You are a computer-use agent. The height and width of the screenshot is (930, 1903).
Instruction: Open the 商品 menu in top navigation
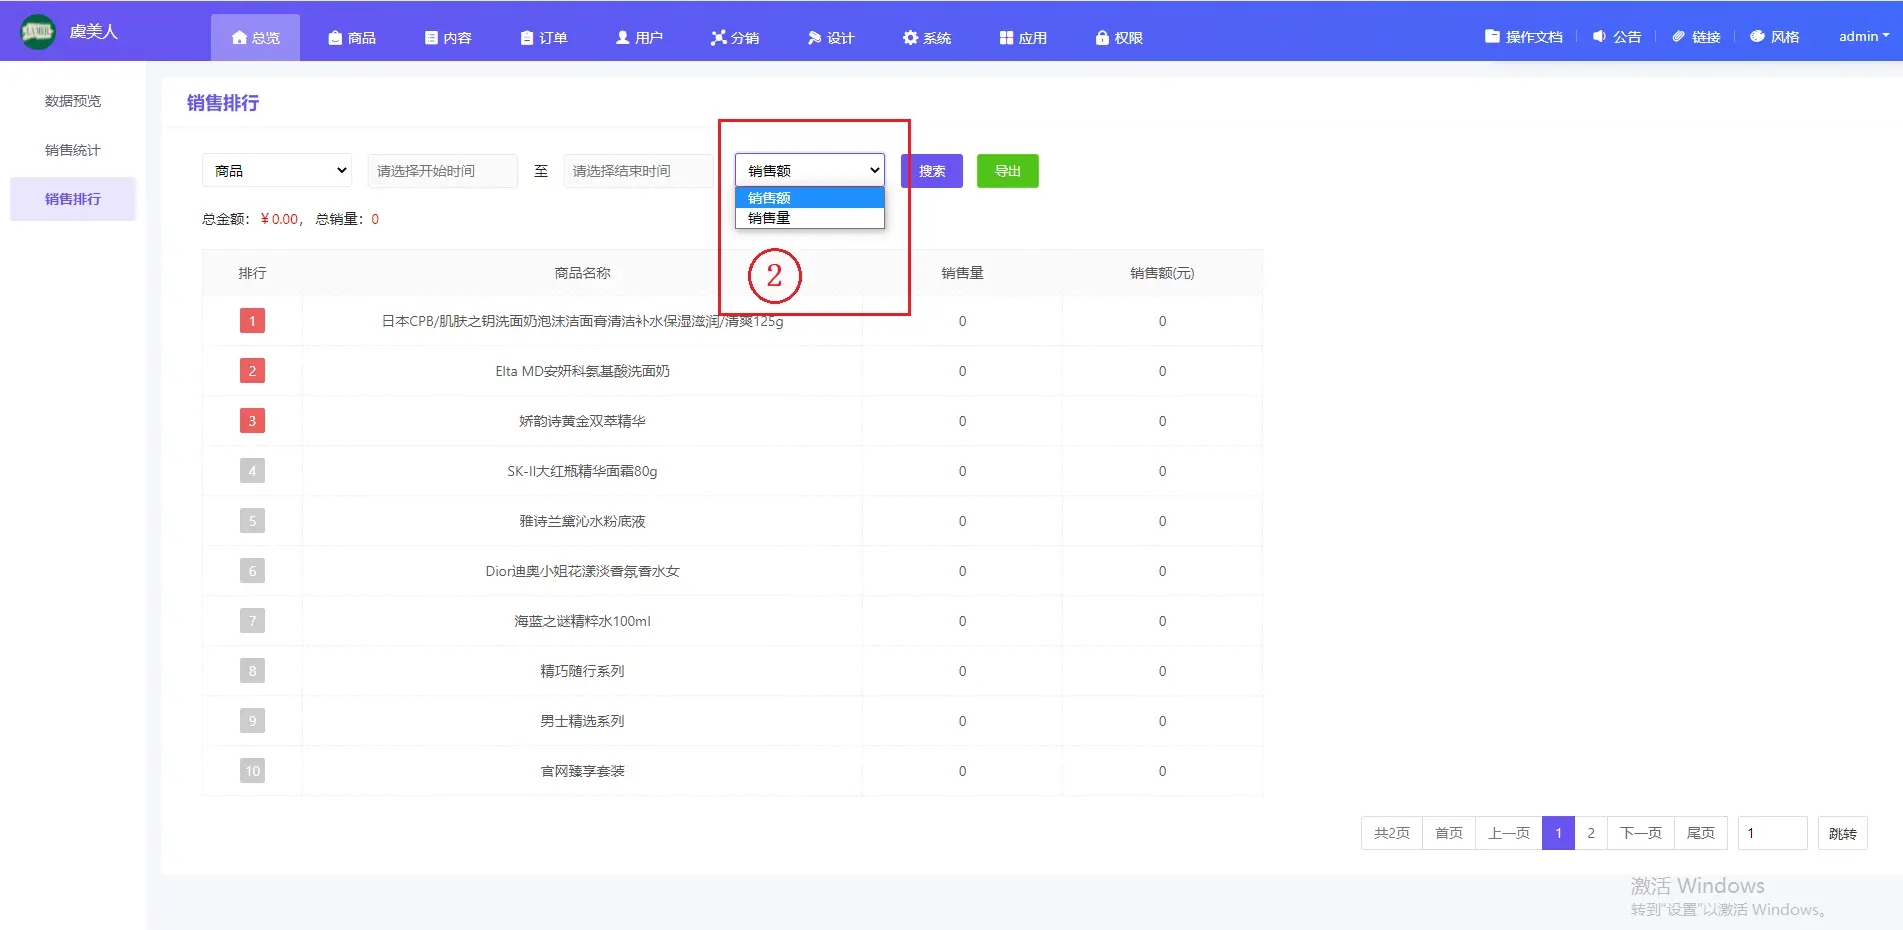pos(352,38)
